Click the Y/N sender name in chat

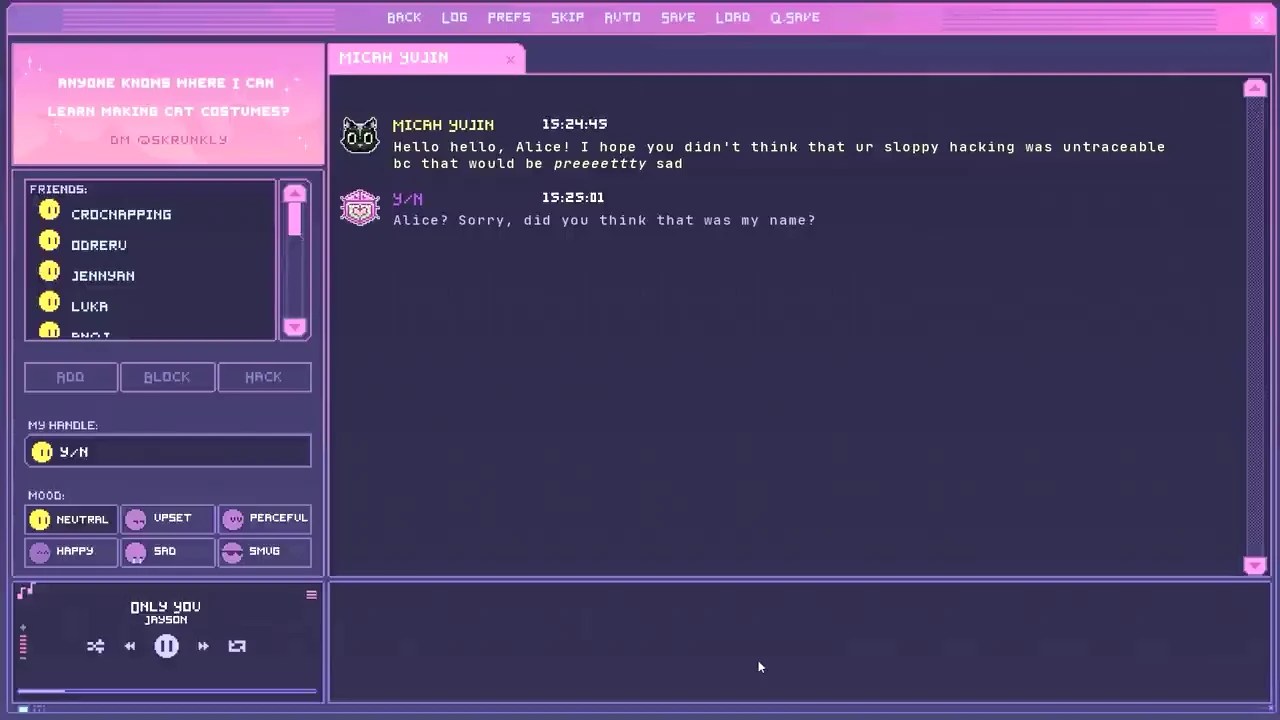(x=407, y=198)
